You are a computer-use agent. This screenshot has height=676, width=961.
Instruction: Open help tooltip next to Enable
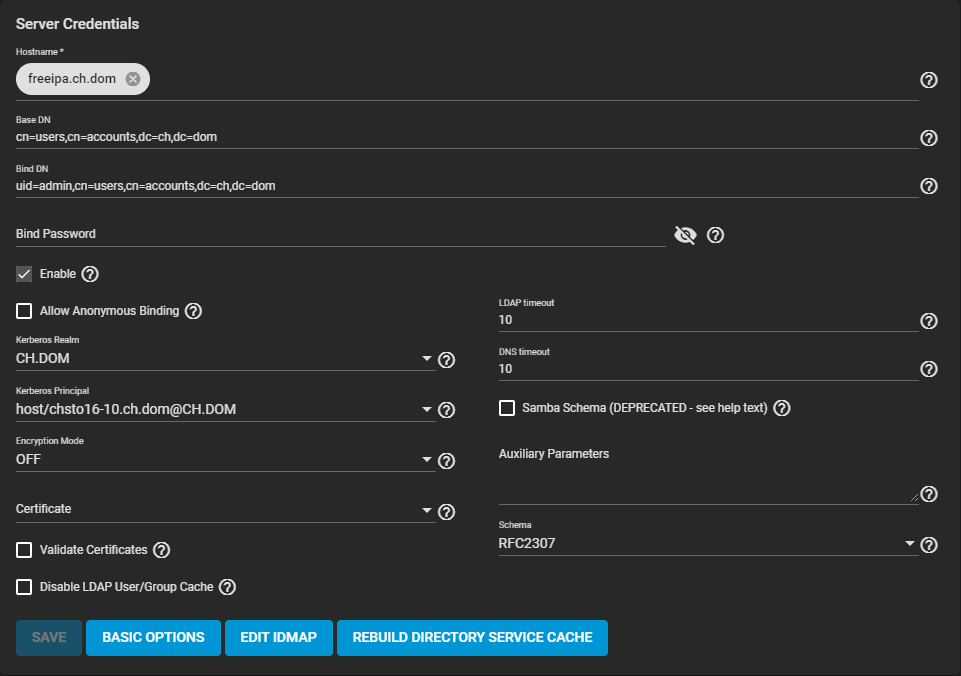click(x=90, y=274)
